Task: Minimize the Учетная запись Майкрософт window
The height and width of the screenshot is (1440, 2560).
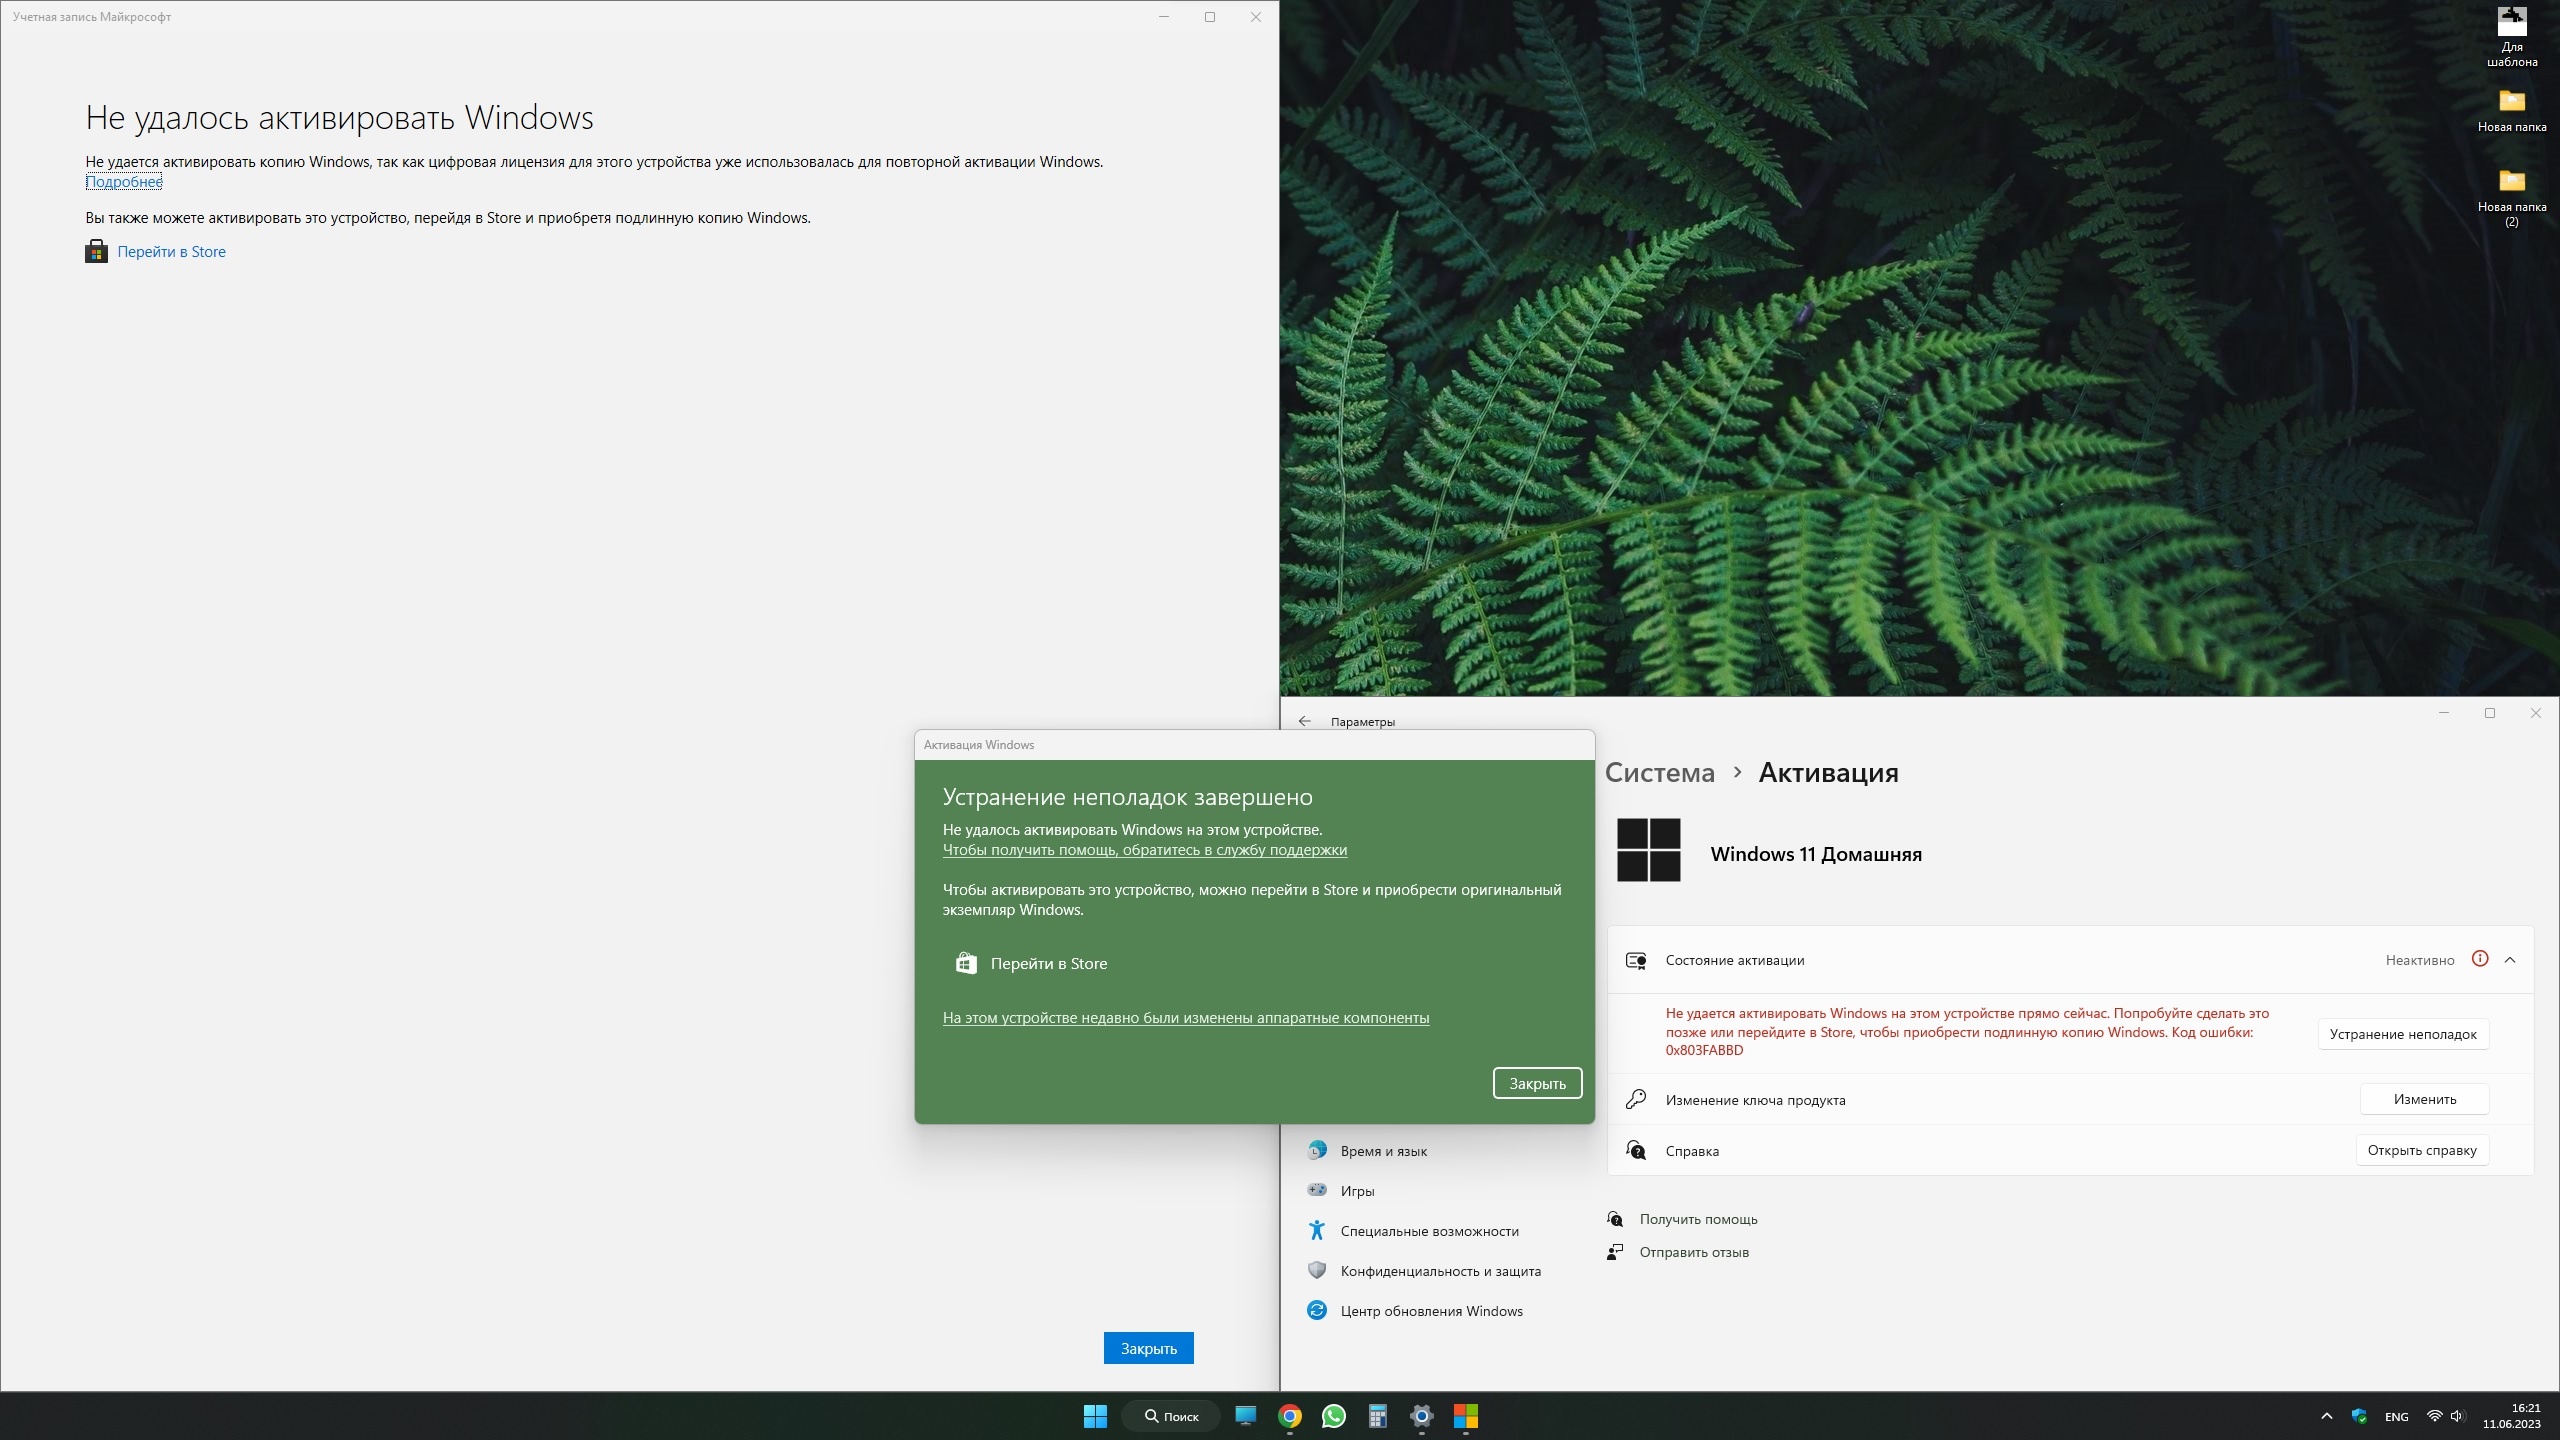Action: [x=1164, y=17]
